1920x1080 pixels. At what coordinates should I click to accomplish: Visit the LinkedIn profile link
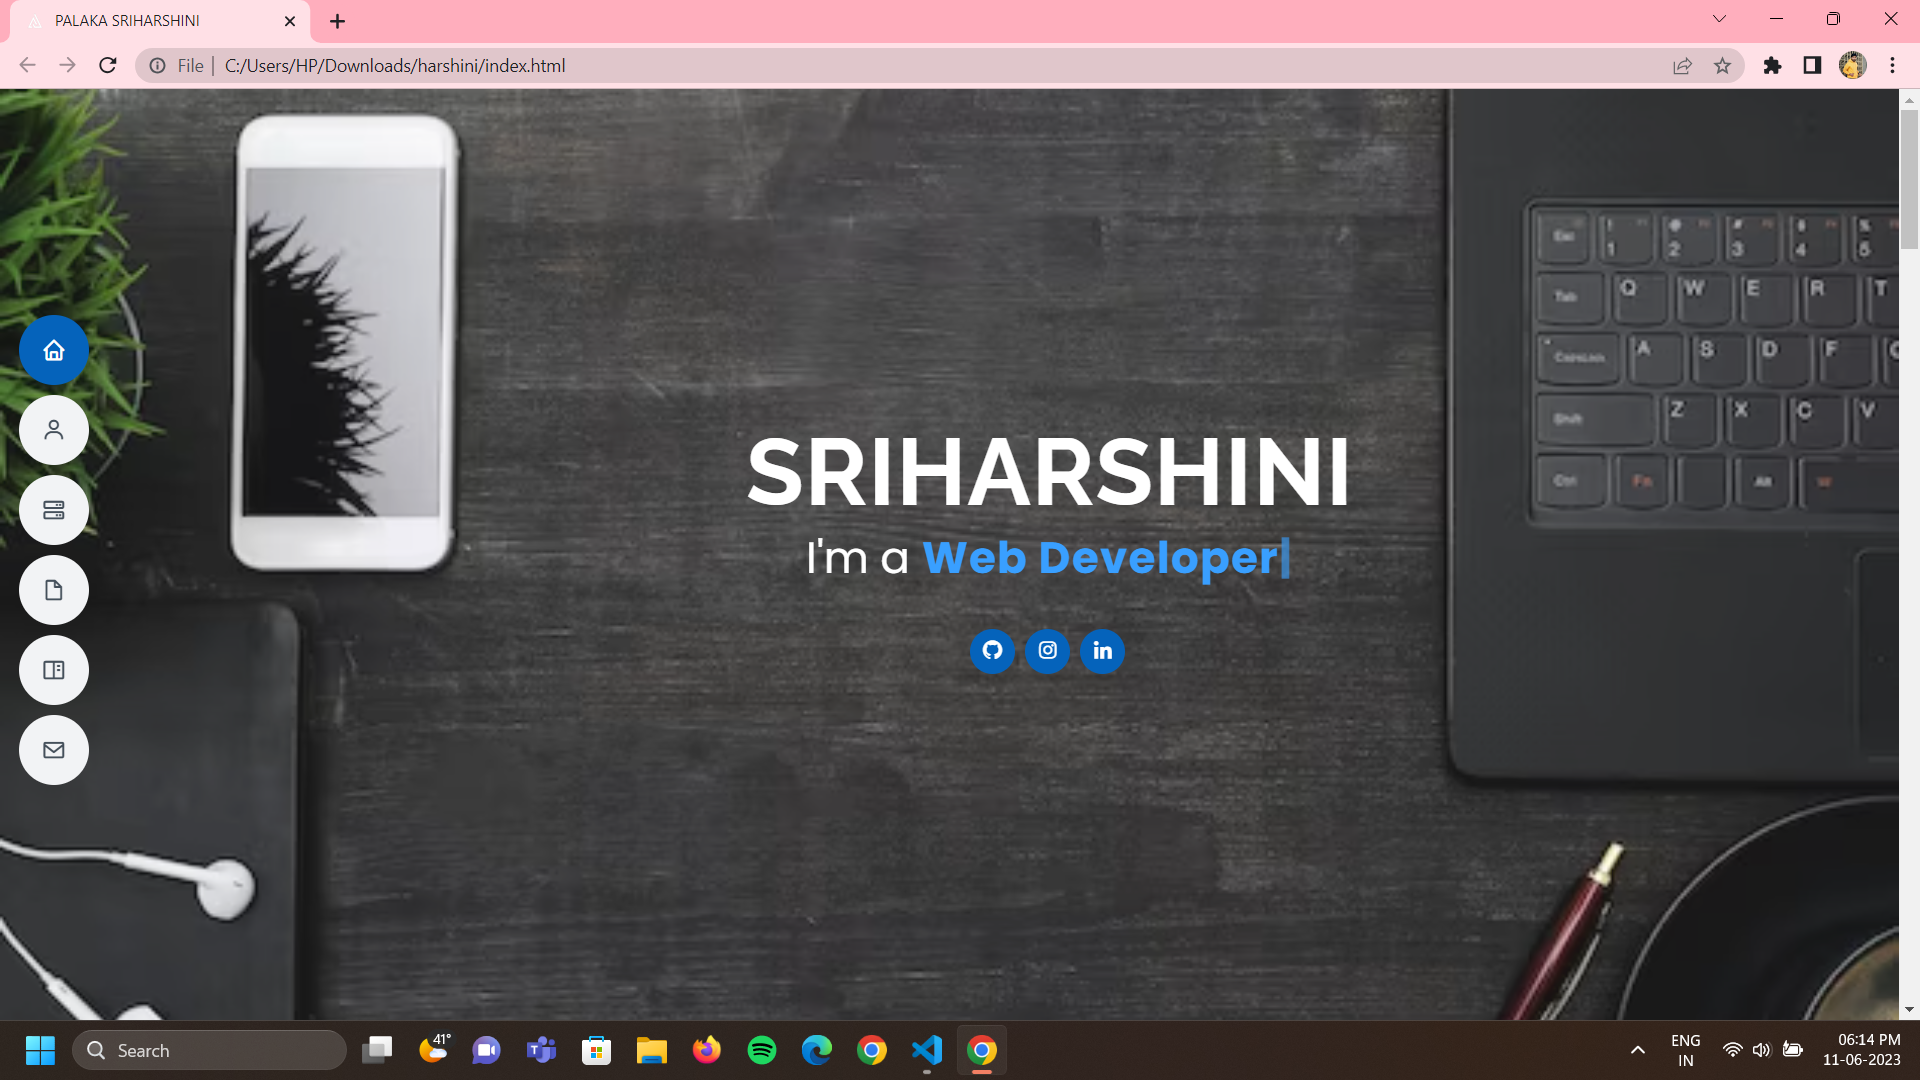pos(1102,651)
